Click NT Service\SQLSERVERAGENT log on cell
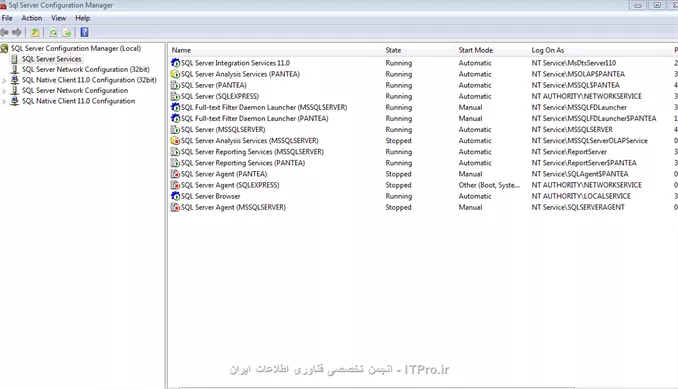The height and width of the screenshot is (389, 678). tap(578, 207)
